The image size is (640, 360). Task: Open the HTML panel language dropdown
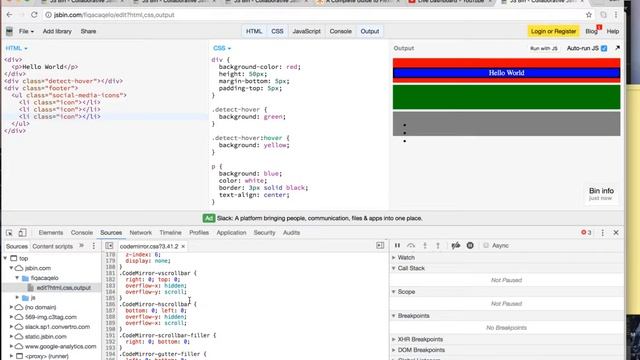coord(16,48)
